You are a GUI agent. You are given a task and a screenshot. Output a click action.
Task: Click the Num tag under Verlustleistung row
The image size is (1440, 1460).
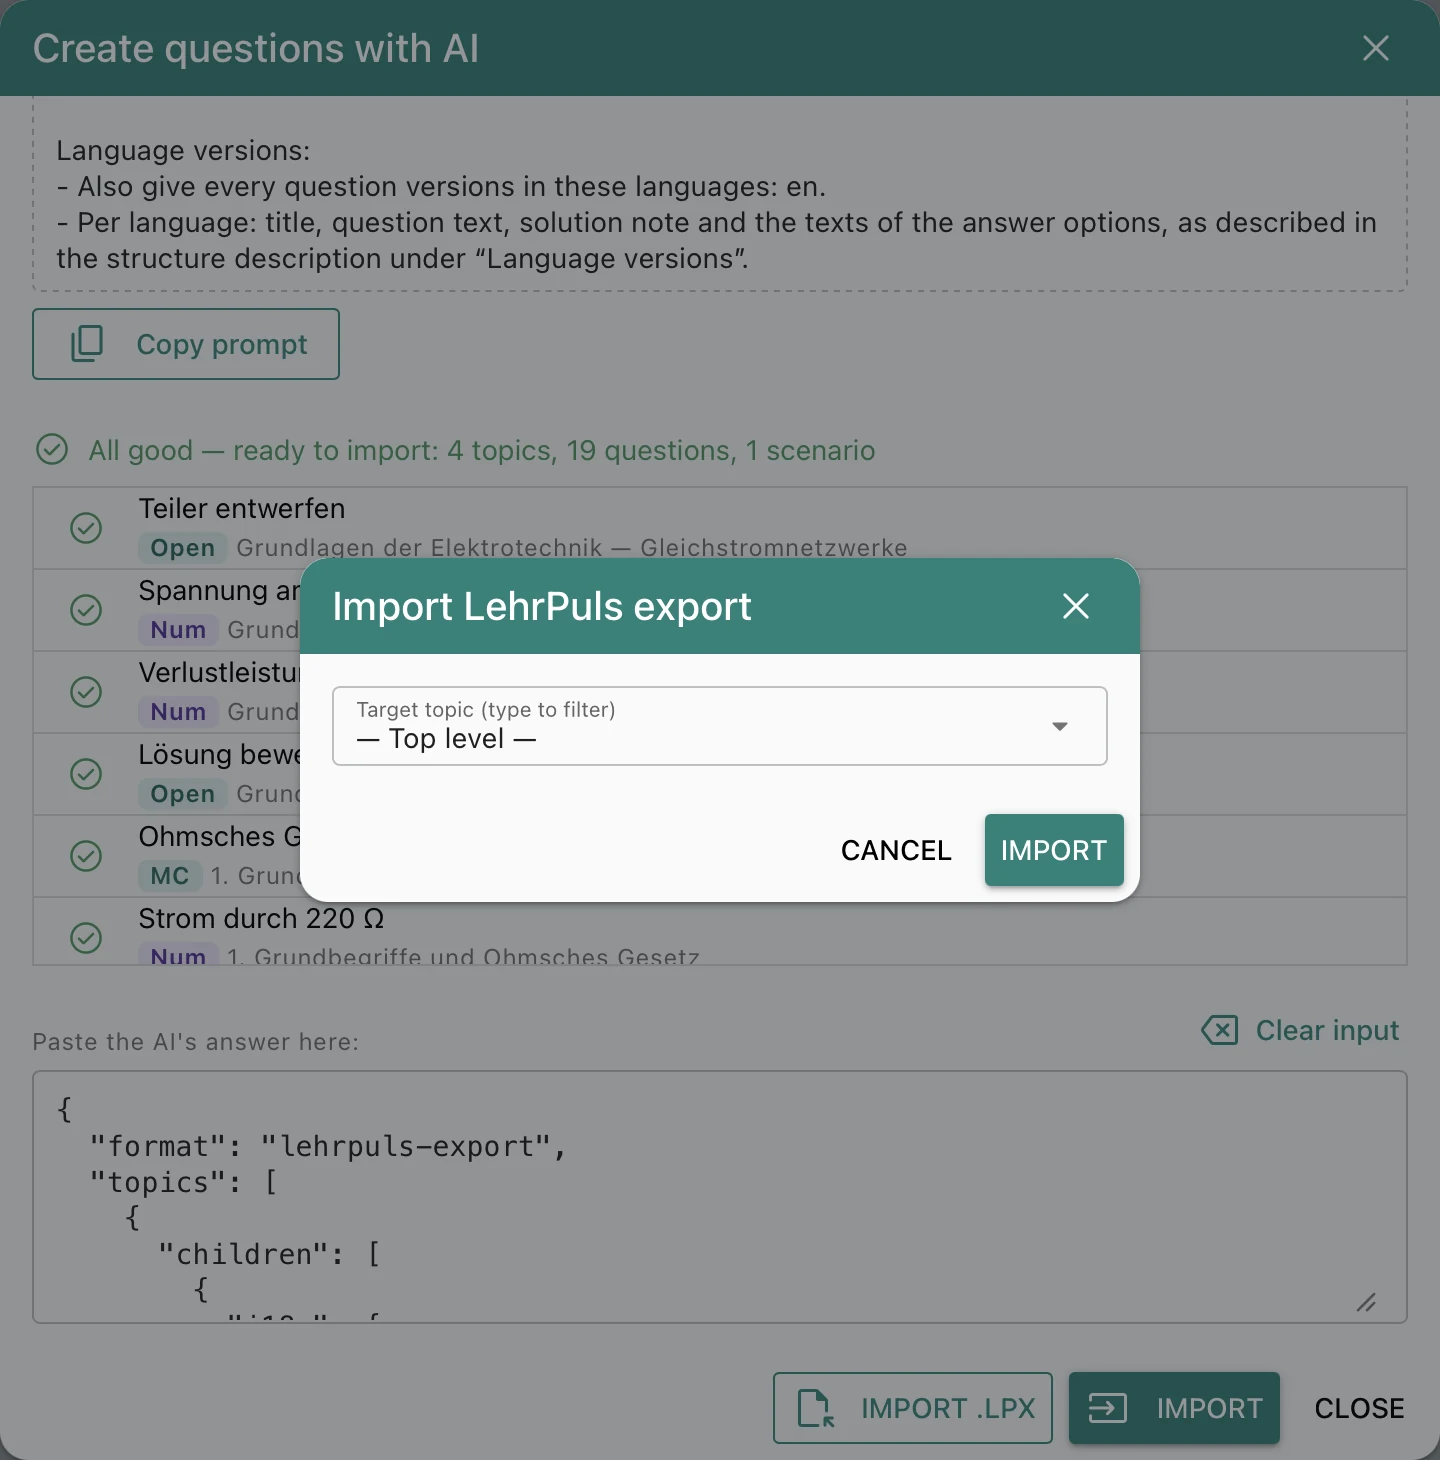point(178,712)
